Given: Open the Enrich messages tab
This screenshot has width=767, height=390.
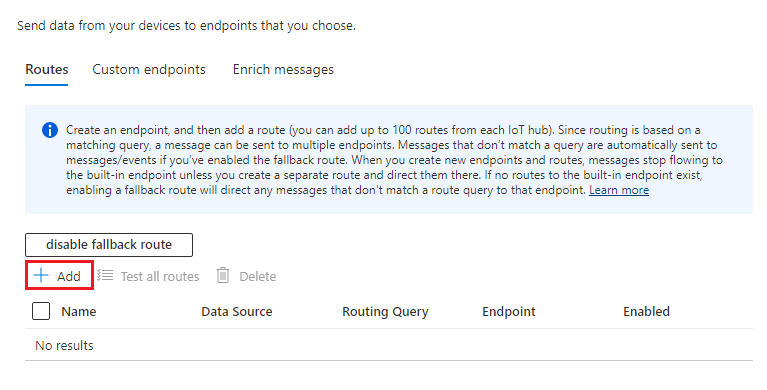Looking at the screenshot, I should pyautogui.click(x=283, y=69).
